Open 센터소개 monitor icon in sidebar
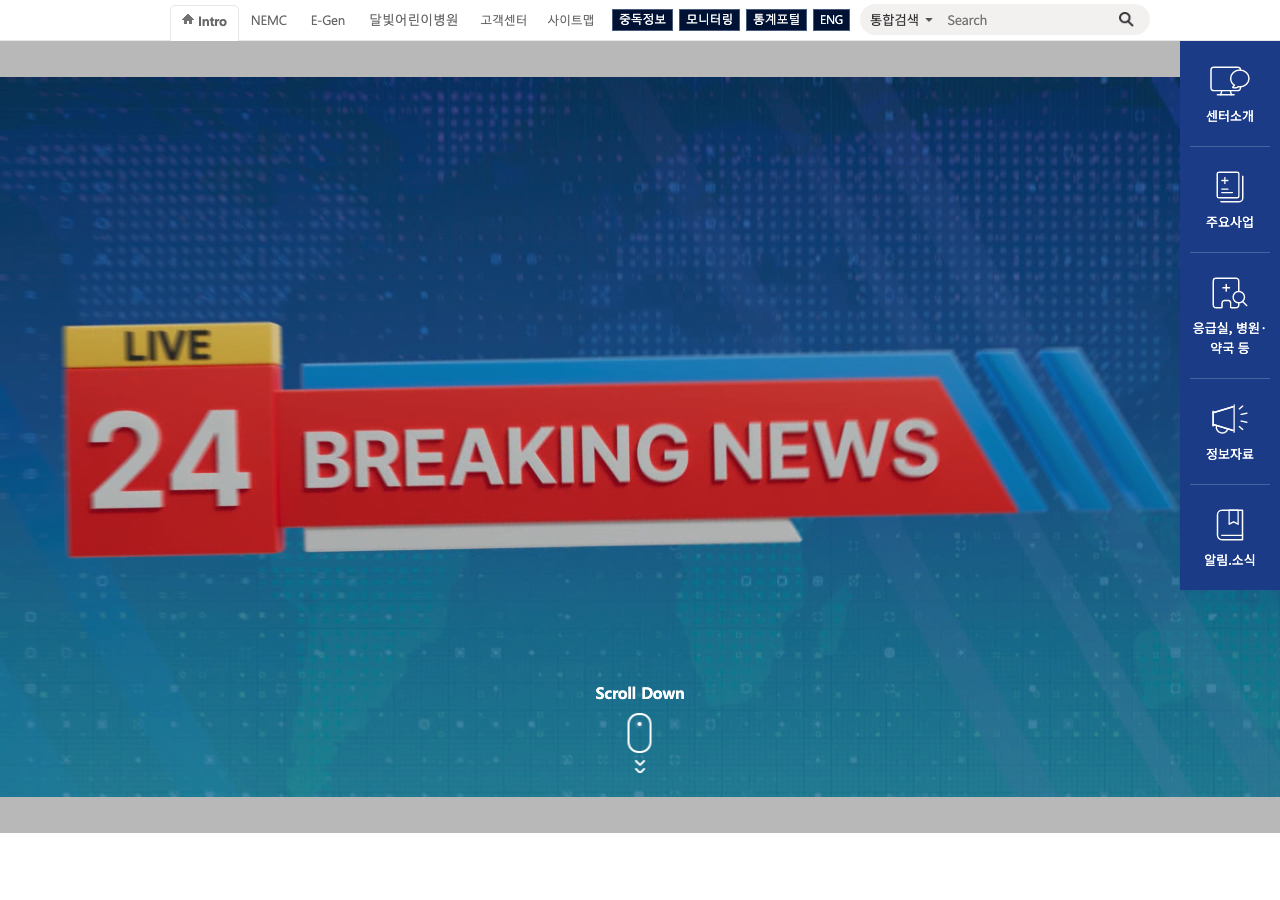This screenshot has width=1280, height=900. 1230,81
